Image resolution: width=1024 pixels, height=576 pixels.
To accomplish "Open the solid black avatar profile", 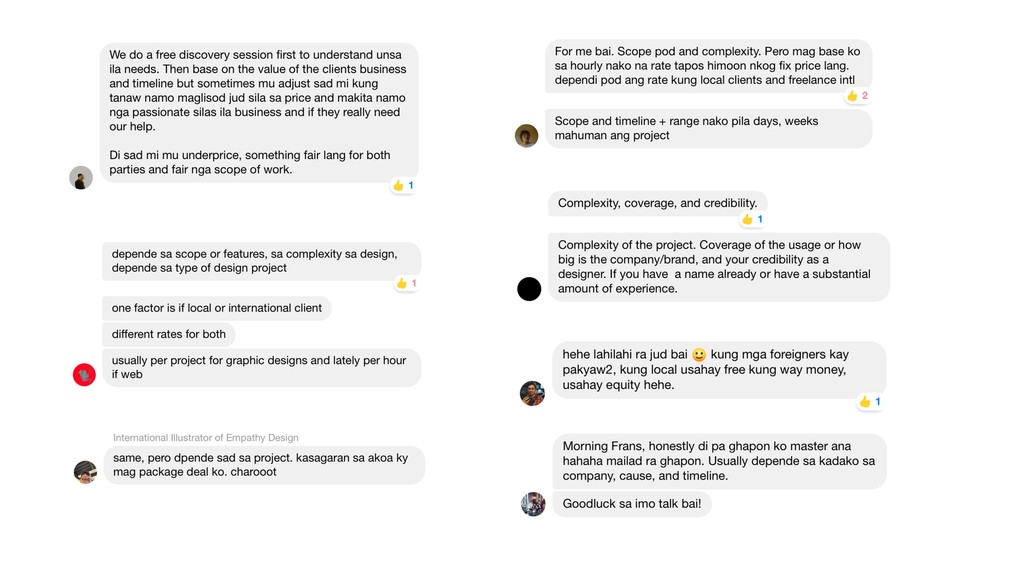I will [x=529, y=289].
